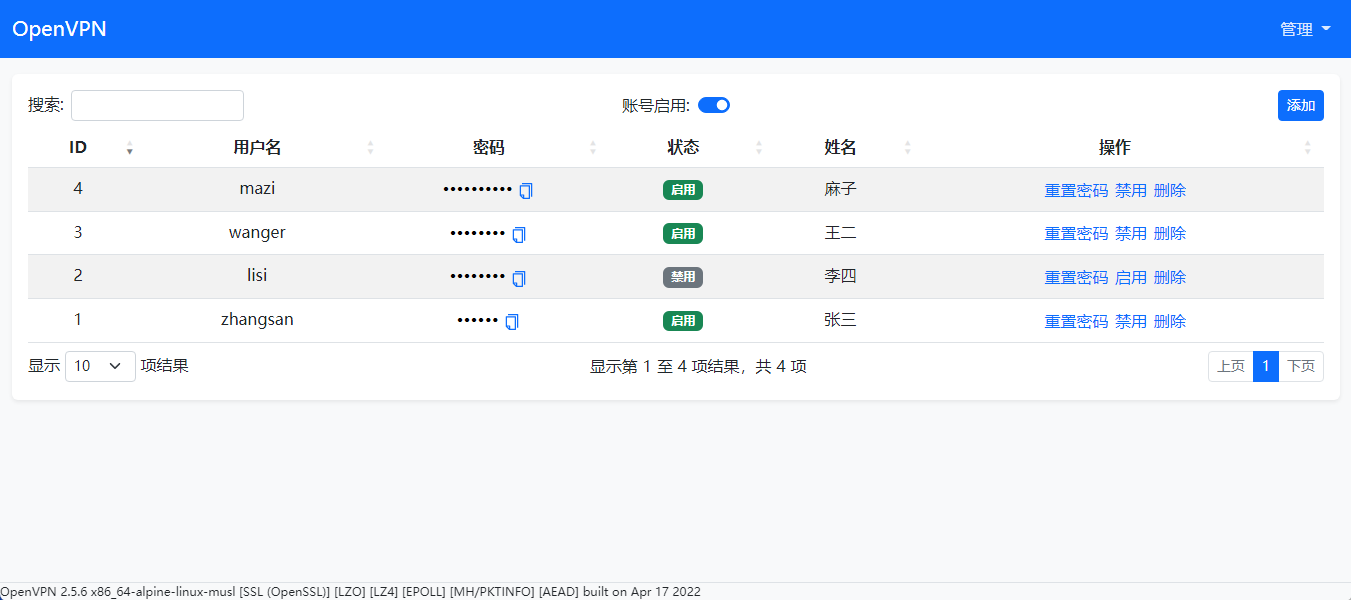The width and height of the screenshot is (1351, 600).
Task: Open the 管理 dropdown menu
Action: click(x=1305, y=29)
